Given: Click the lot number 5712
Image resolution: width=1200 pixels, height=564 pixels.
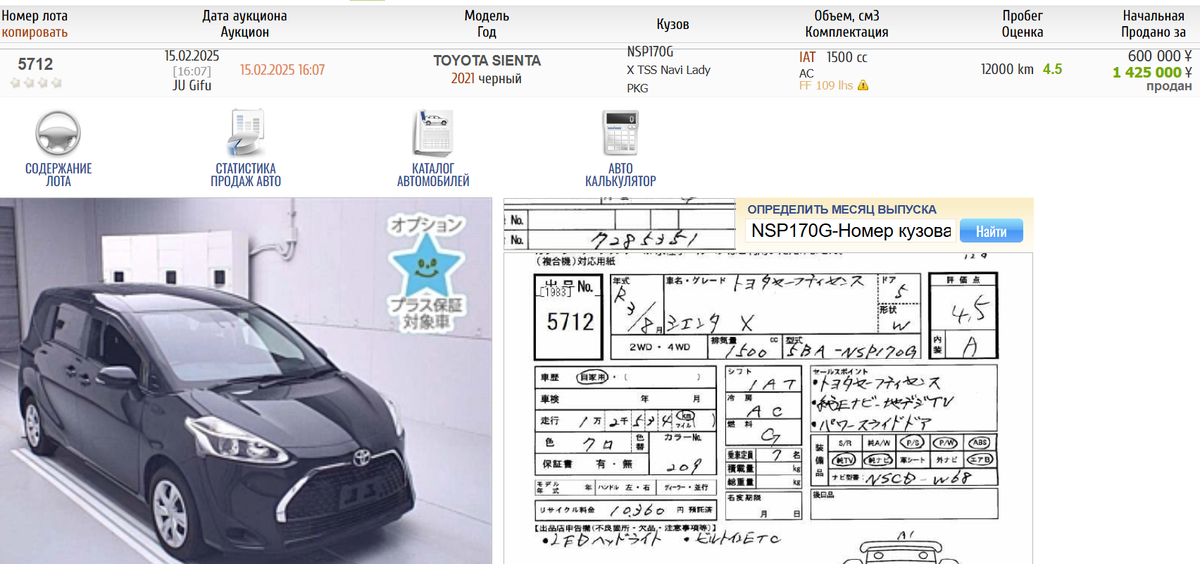Looking at the screenshot, I should click(35, 65).
